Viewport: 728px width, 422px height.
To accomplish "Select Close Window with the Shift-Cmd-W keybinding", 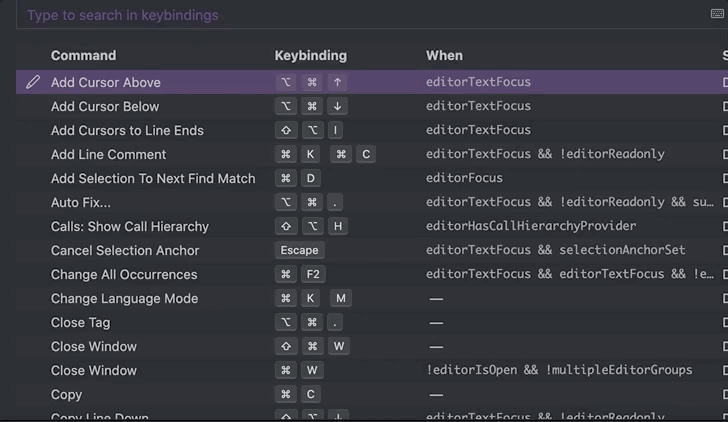I will click(94, 346).
